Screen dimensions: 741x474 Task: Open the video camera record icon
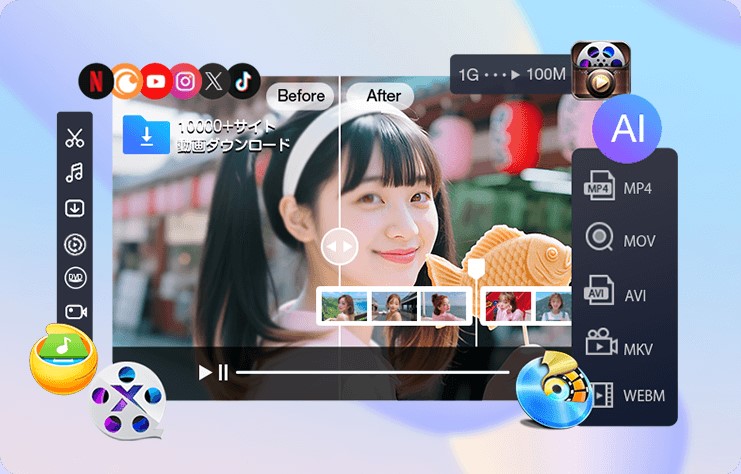76,312
